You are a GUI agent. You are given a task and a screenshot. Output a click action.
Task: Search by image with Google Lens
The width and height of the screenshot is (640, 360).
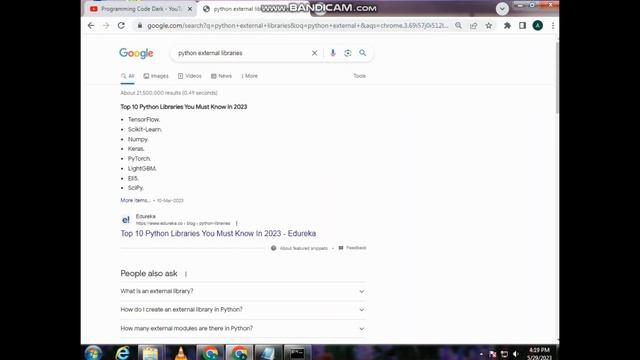[347, 53]
